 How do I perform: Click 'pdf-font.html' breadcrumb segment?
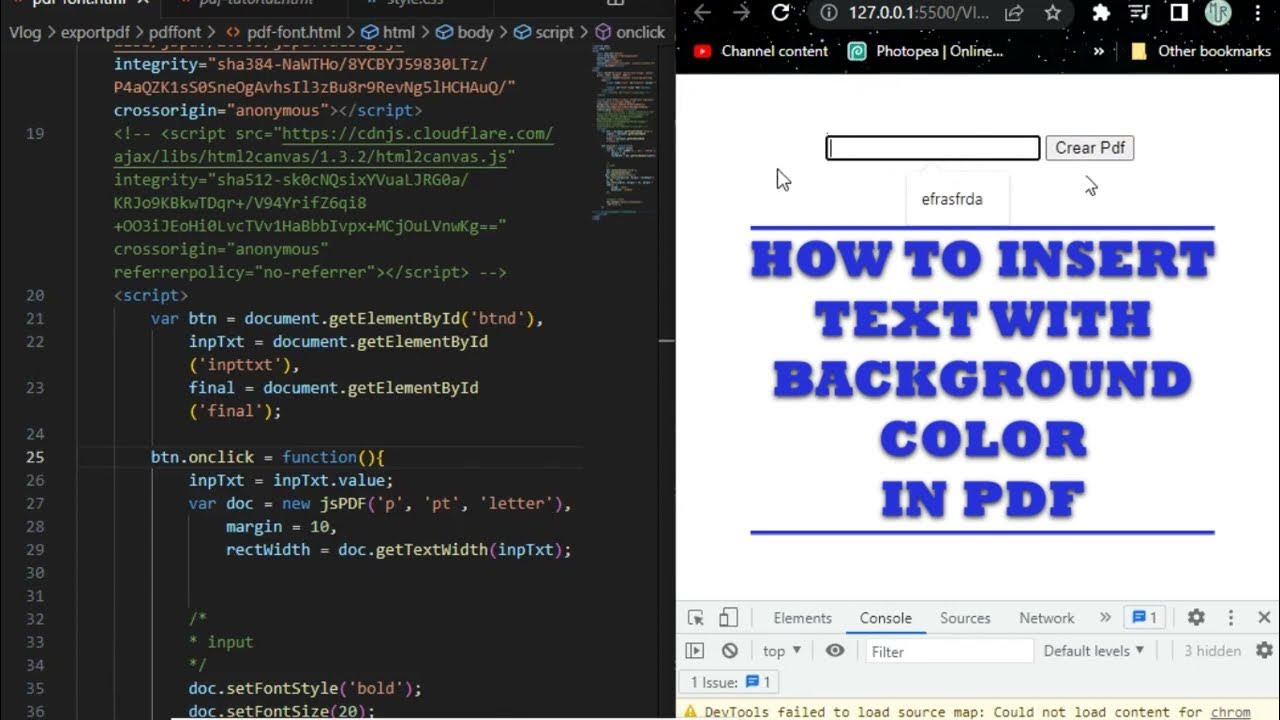(x=294, y=32)
